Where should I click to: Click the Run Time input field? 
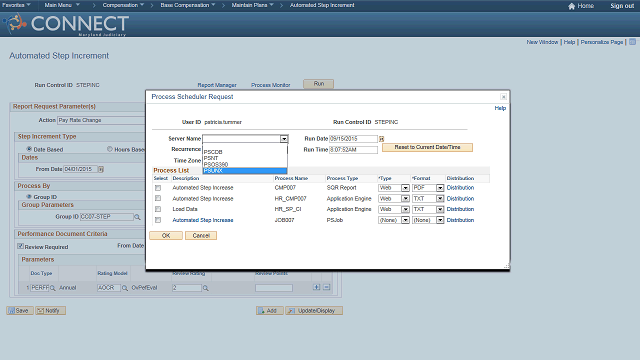coord(353,150)
